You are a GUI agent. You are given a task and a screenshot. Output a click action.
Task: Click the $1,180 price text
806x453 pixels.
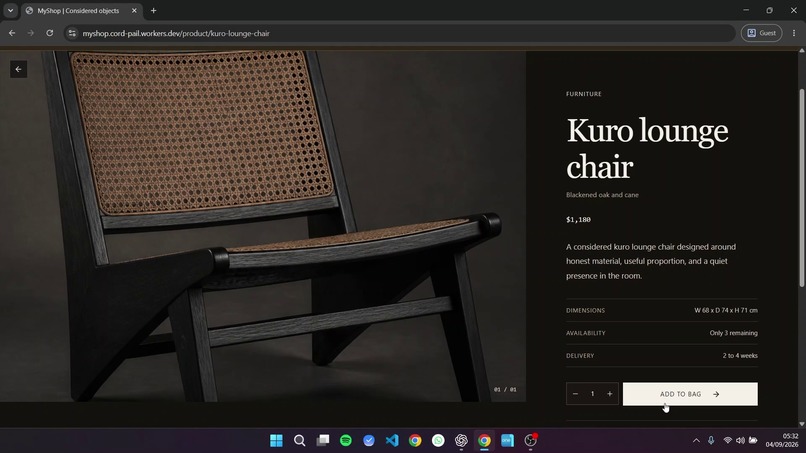pos(578,220)
